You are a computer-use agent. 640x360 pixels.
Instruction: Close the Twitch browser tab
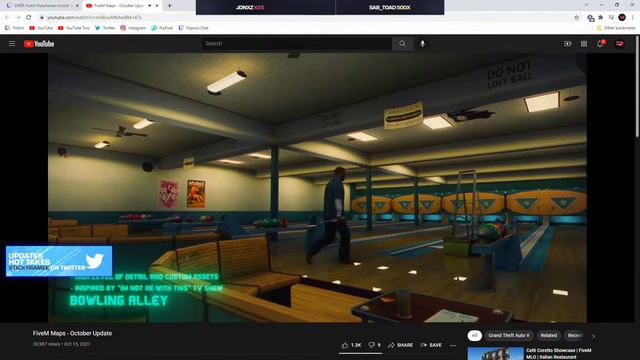77,6
